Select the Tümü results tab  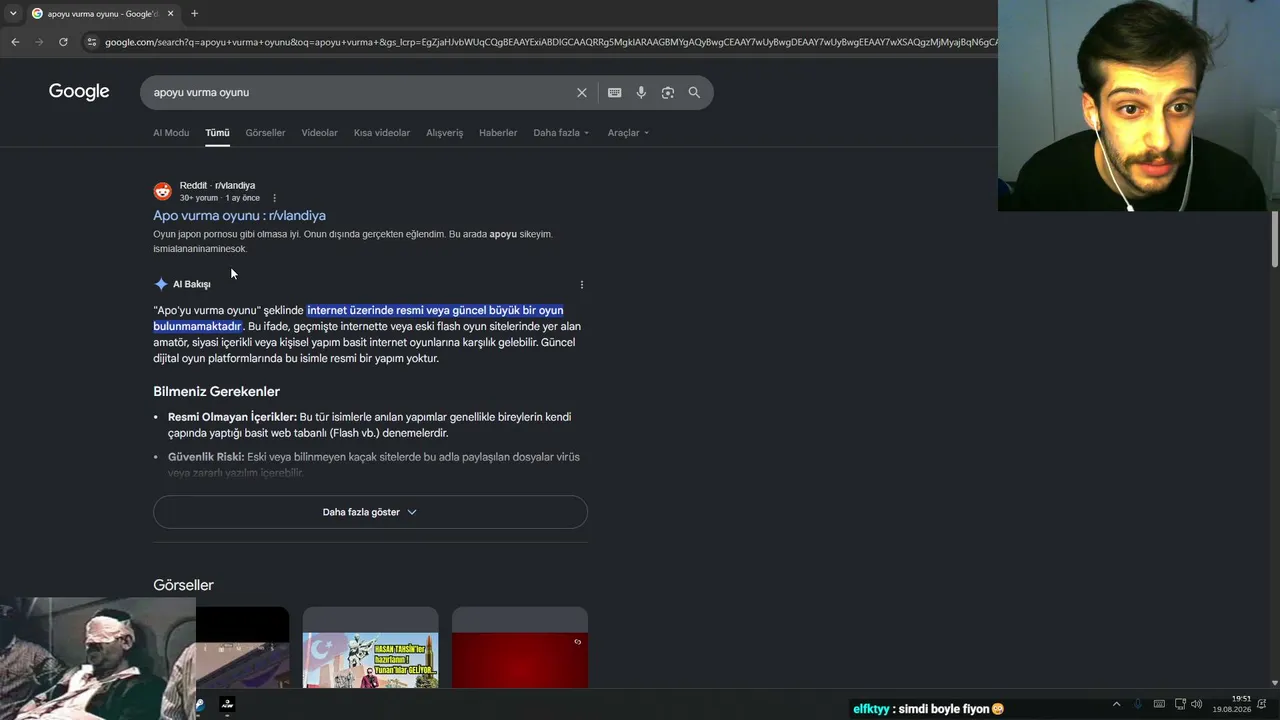(217, 133)
